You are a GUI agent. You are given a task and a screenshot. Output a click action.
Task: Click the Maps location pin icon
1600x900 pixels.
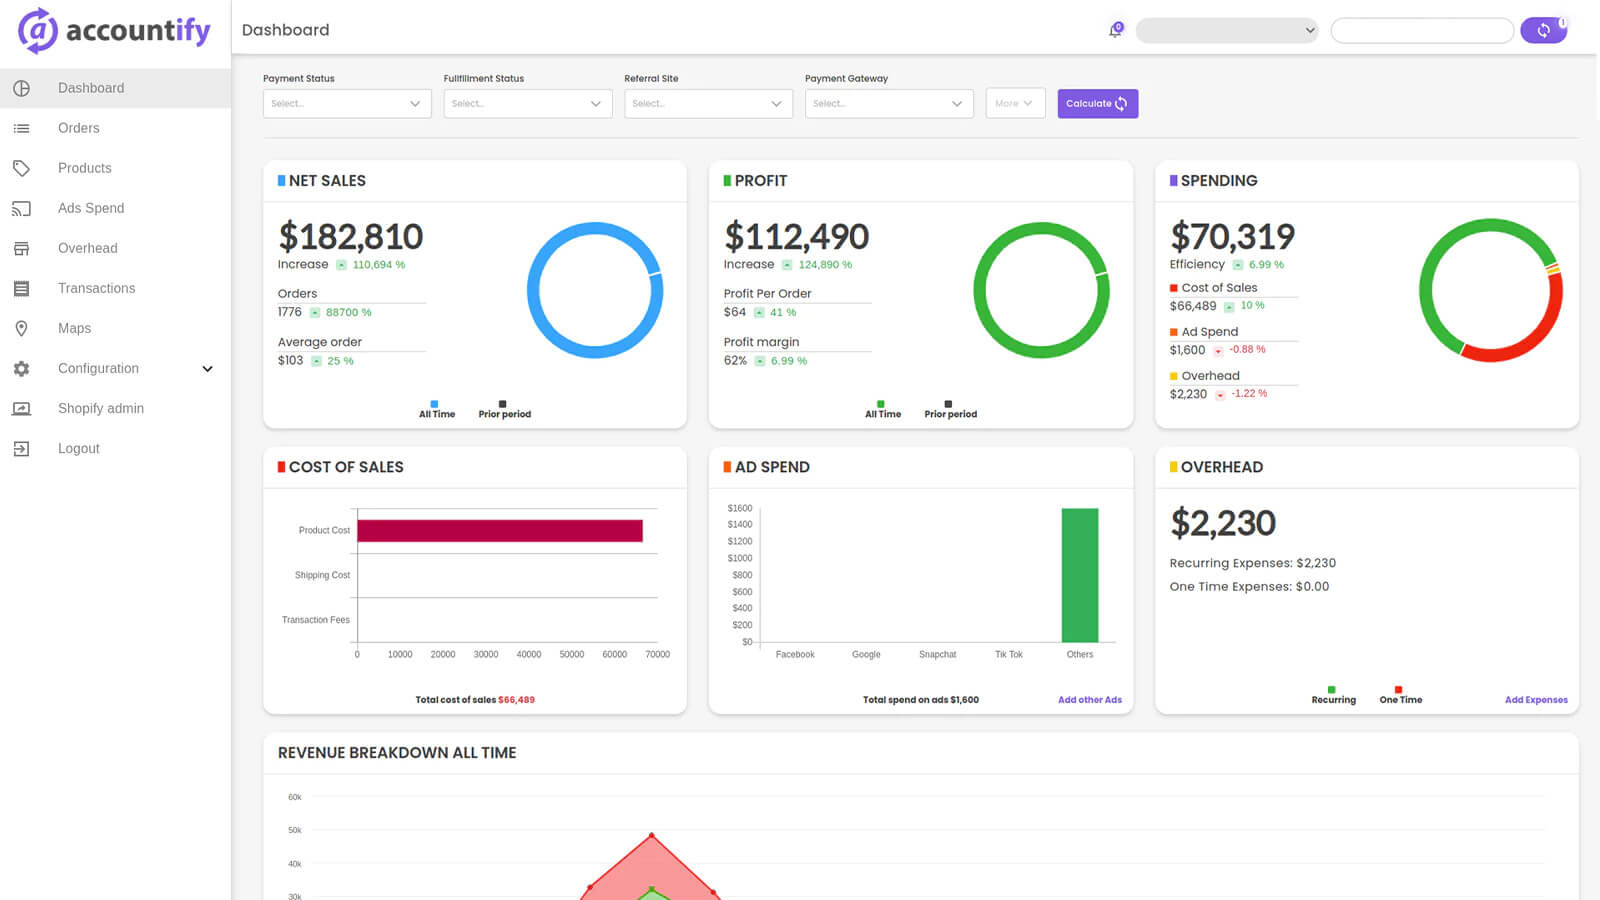[x=22, y=328]
